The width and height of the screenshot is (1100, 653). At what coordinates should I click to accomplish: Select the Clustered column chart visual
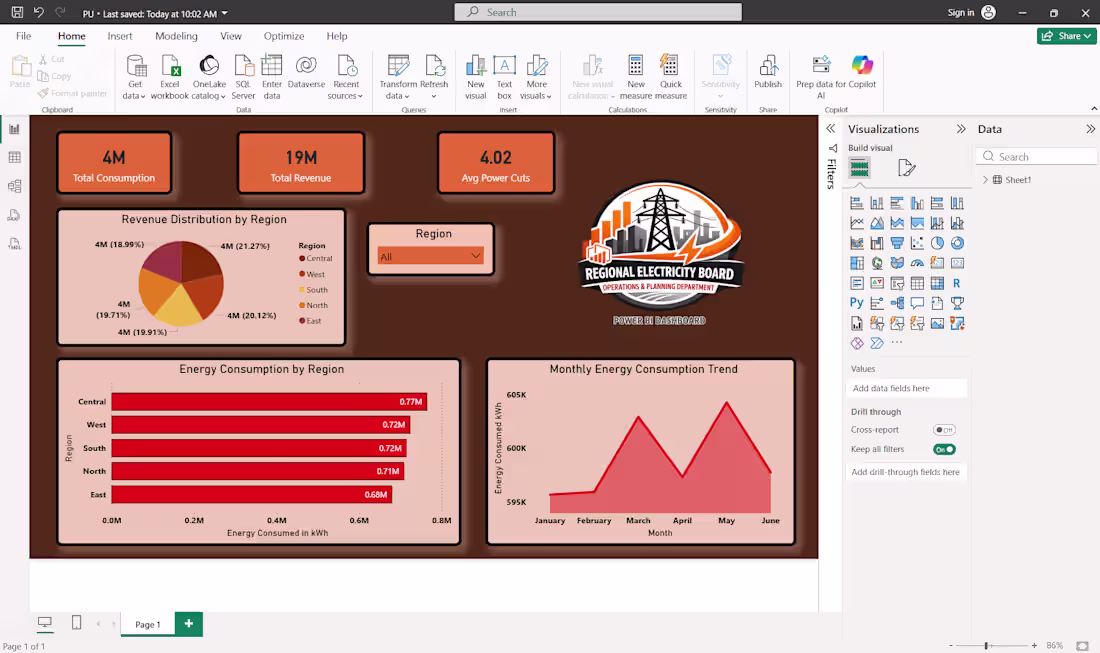(x=917, y=203)
